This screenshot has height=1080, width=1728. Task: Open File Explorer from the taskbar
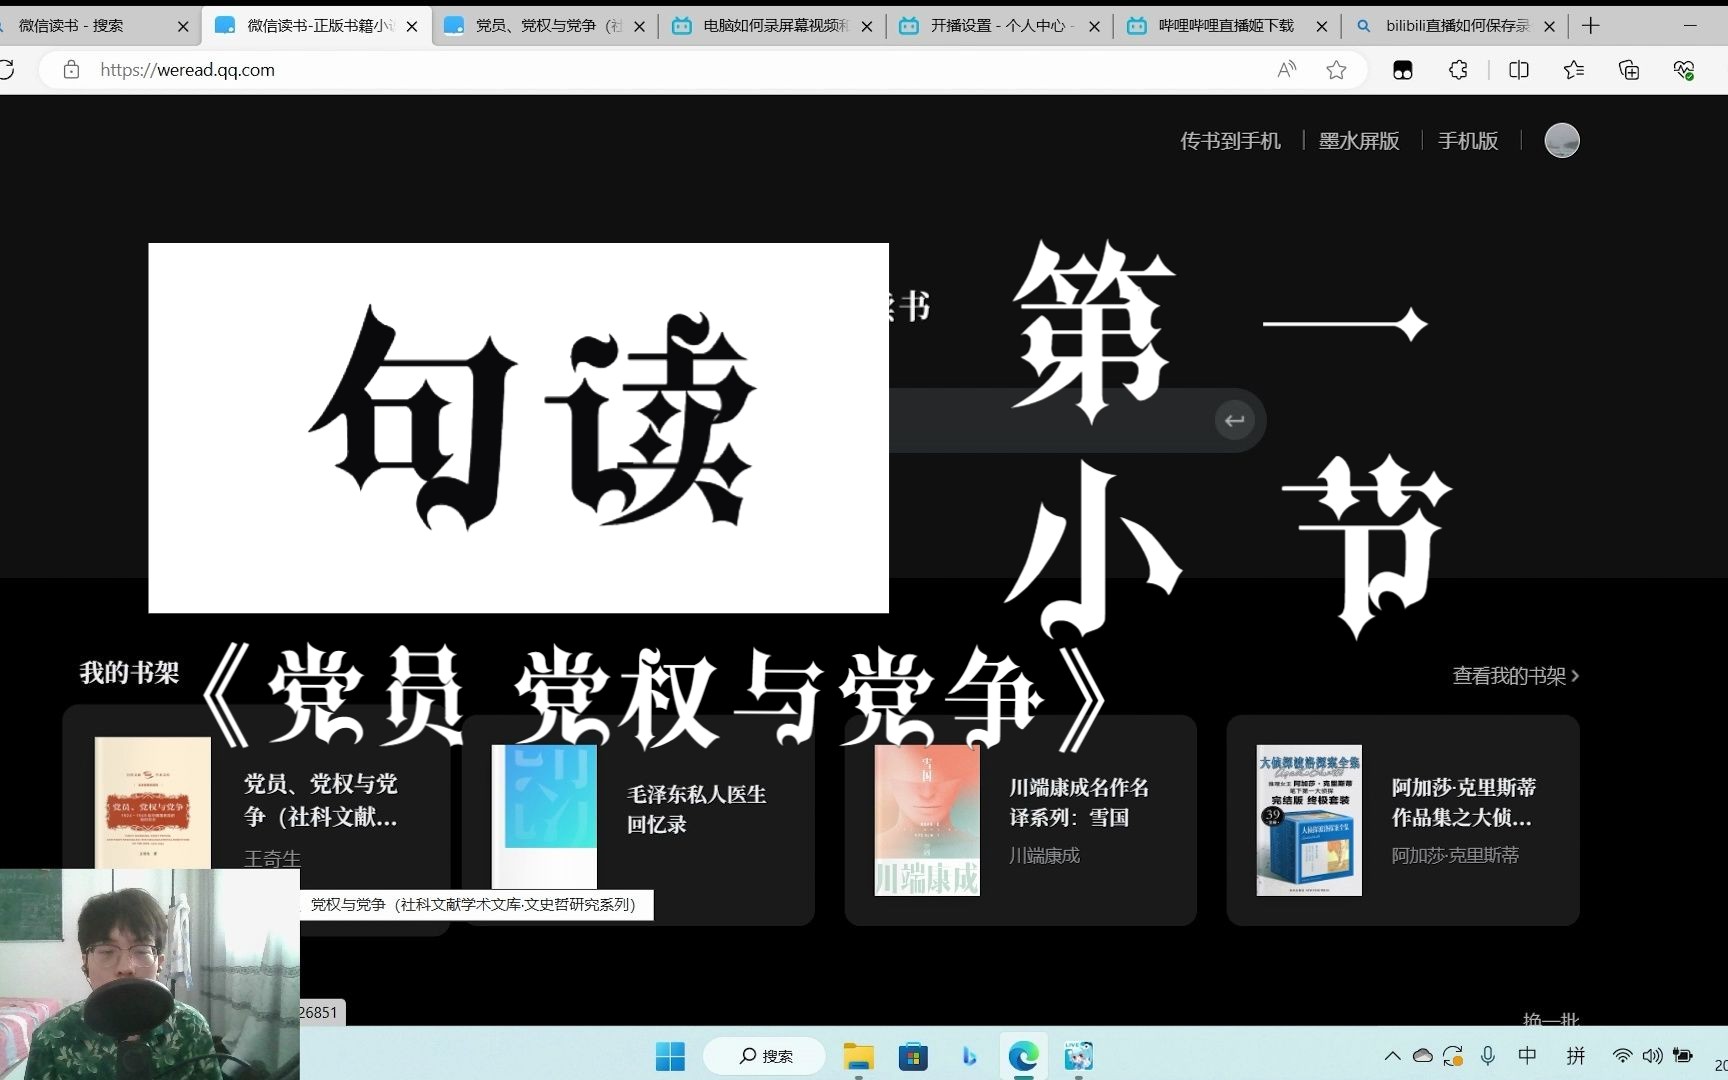click(858, 1056)
